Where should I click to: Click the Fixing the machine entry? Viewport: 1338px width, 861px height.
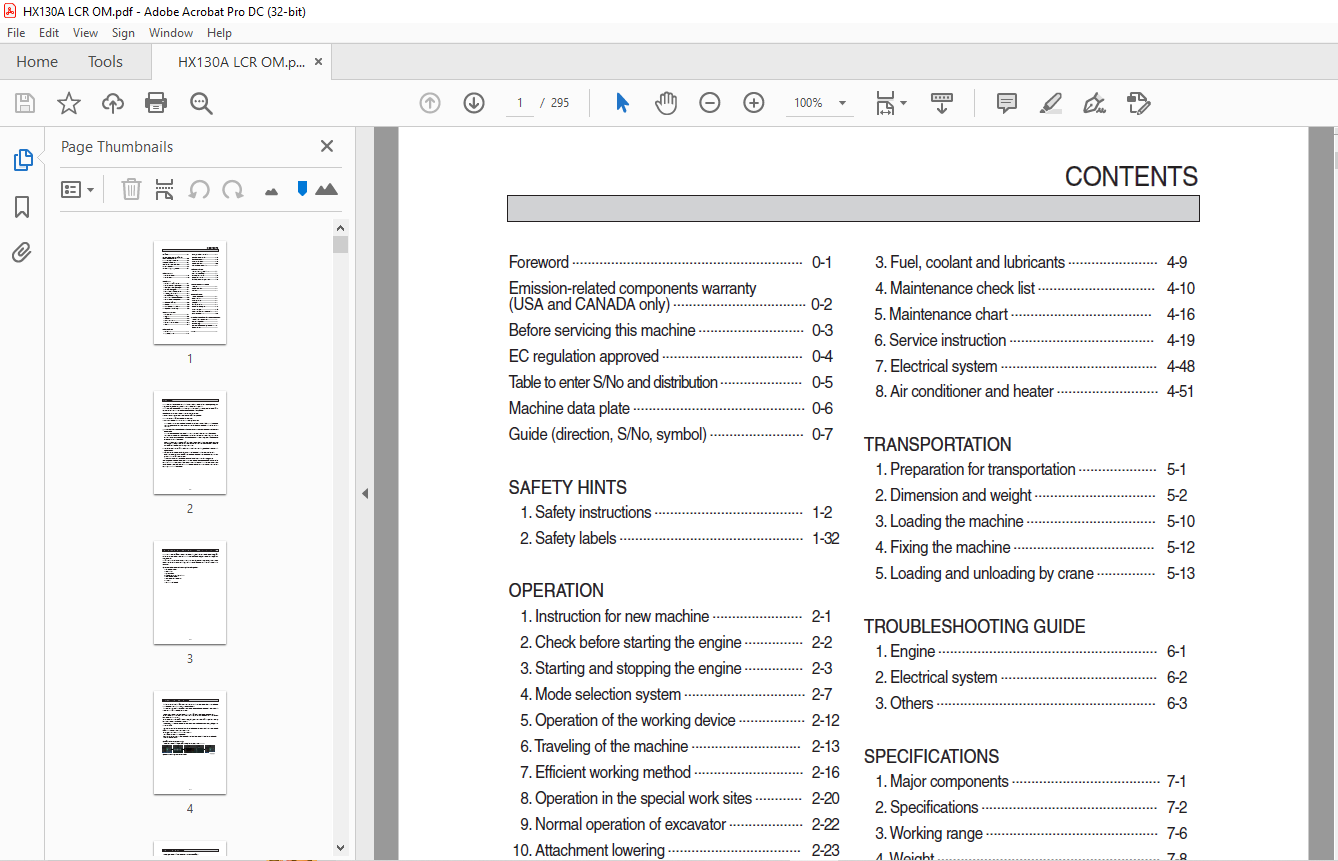click(x=1034, y=547)
